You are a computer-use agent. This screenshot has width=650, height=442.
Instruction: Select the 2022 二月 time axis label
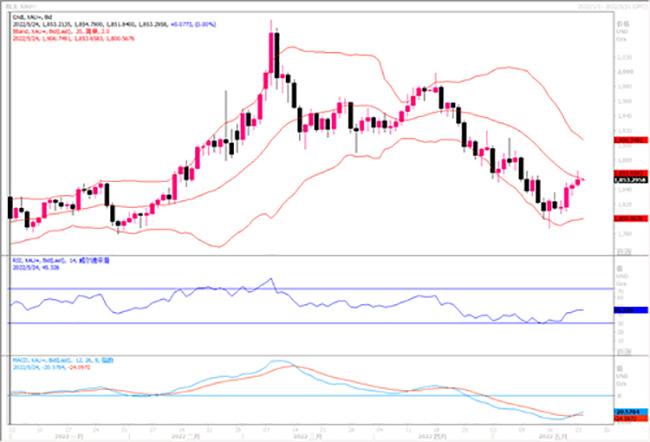(x=190, y=437)
